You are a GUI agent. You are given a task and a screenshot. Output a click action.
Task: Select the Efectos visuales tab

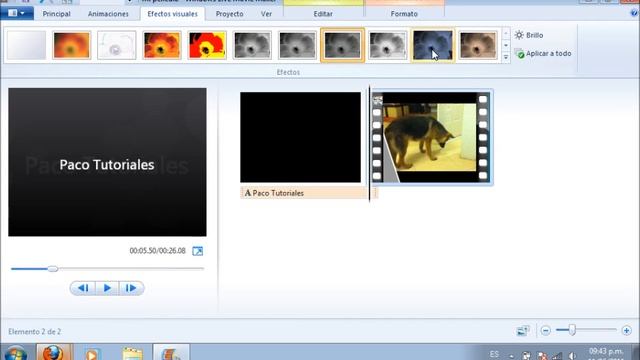[x=172, y=14]
